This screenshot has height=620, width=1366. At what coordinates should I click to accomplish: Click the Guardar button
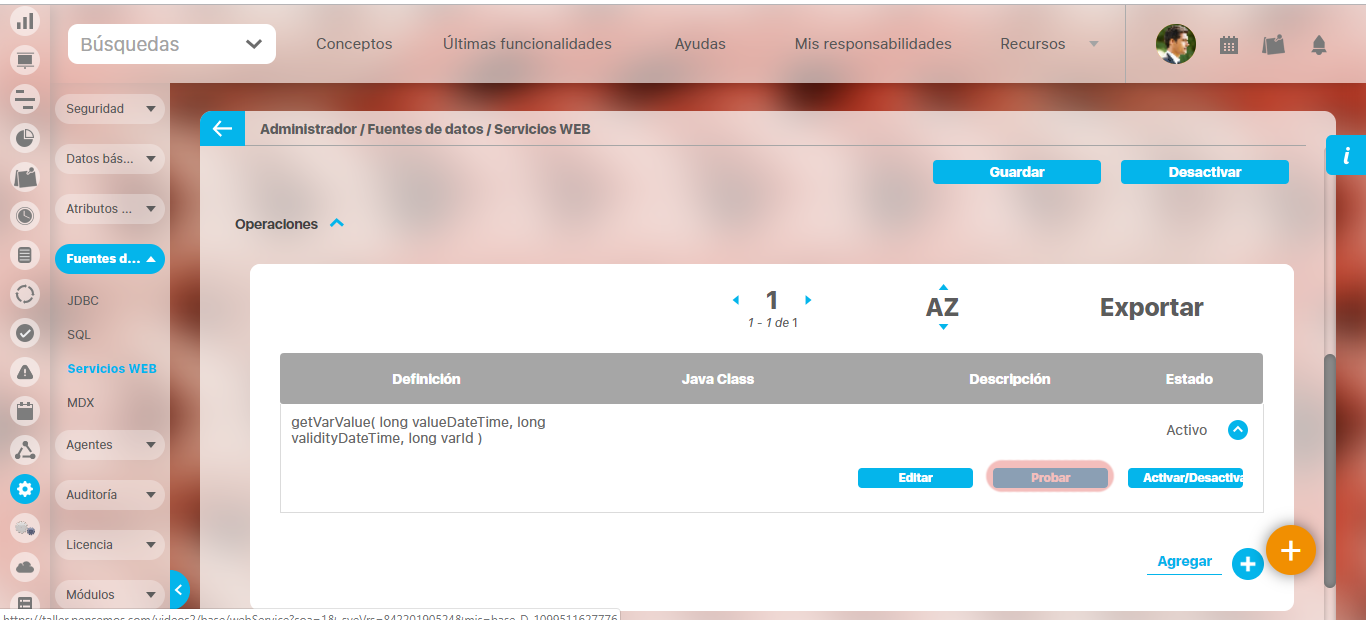tap(1016, 172)
